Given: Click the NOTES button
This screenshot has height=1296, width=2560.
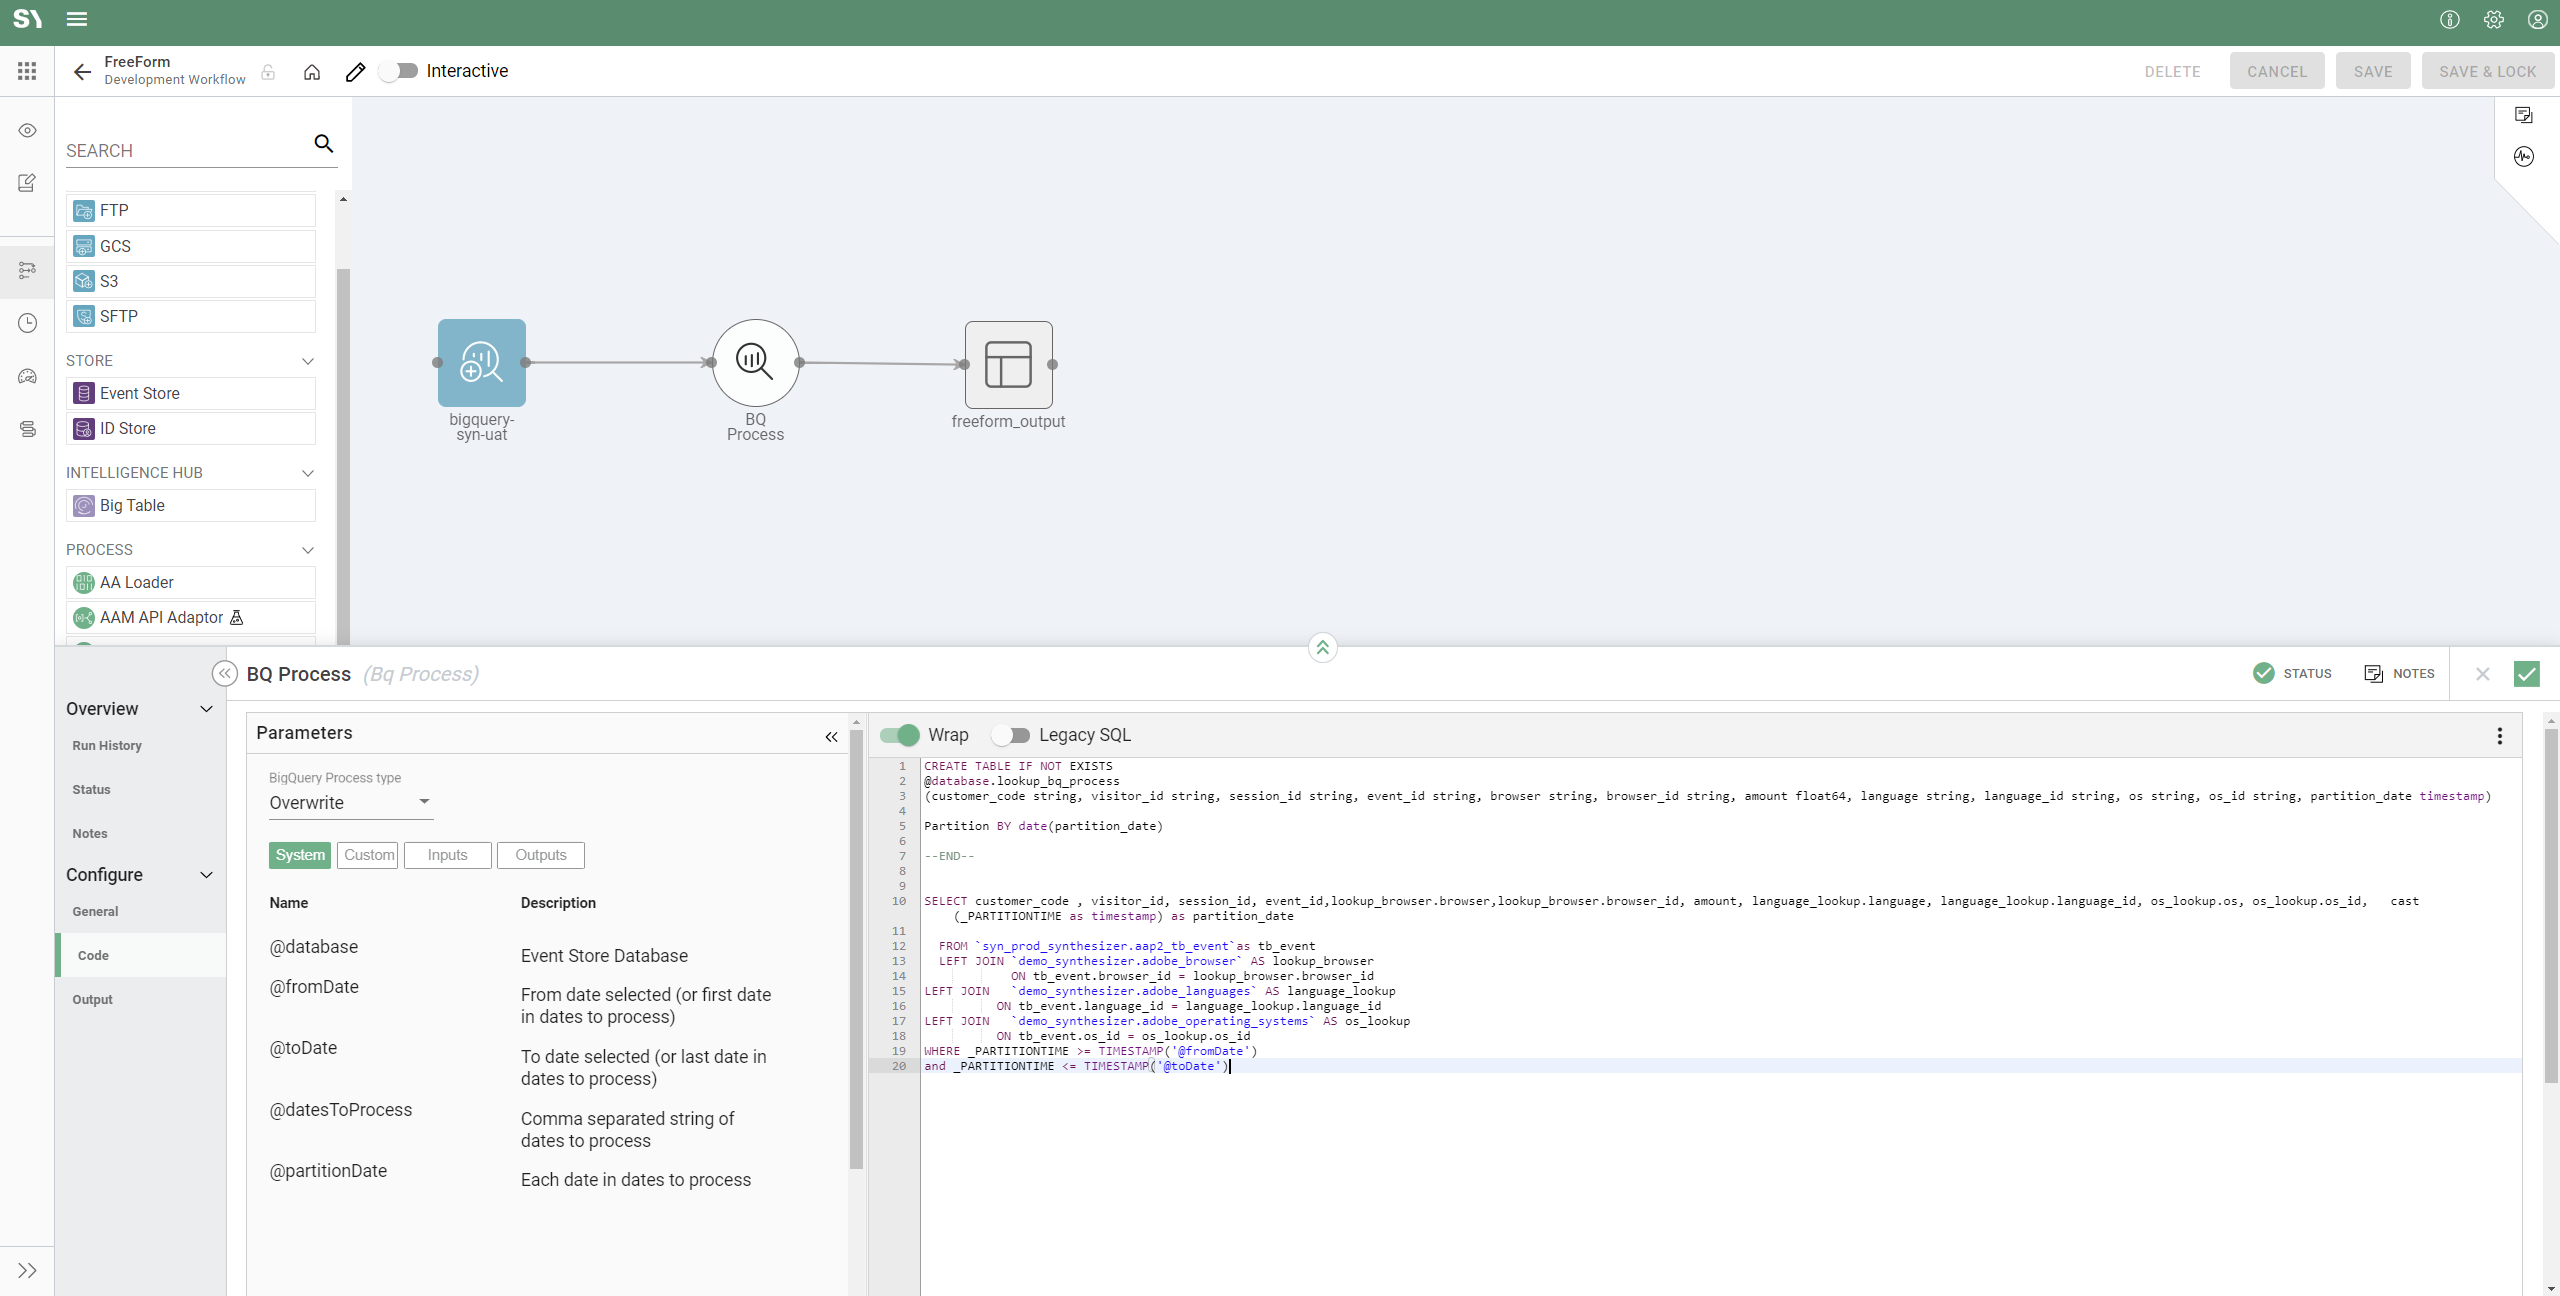Looking at the screenshot, I should (x=2399, y=674).
